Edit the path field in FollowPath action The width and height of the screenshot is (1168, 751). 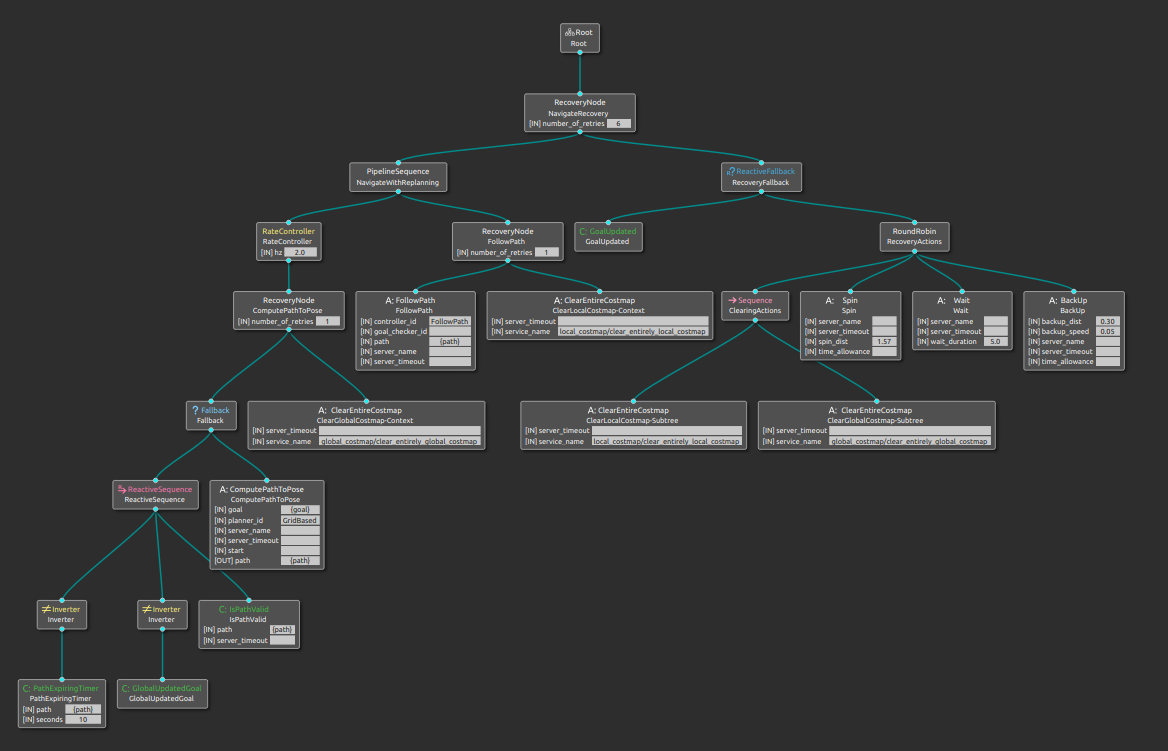click(x=450, y=341)
